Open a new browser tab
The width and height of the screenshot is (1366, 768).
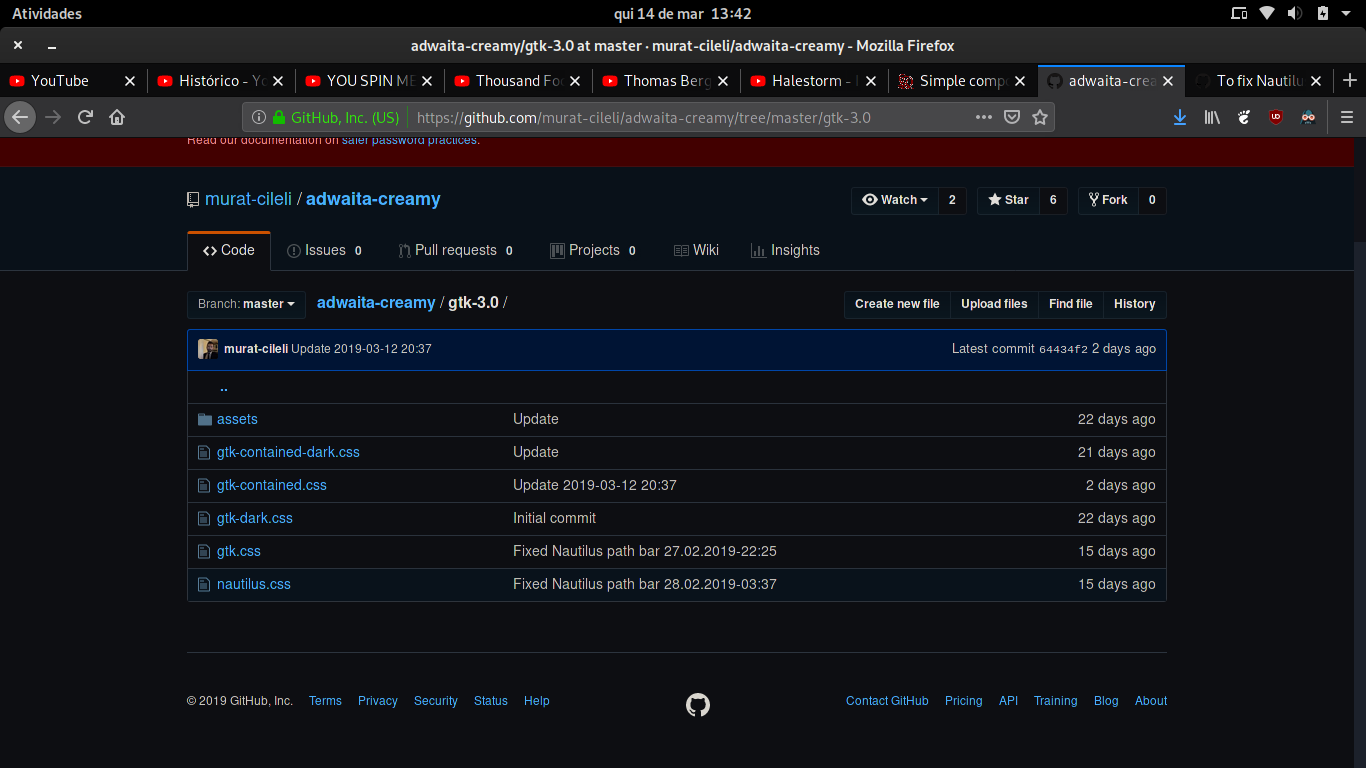[x=1349, y=81]
